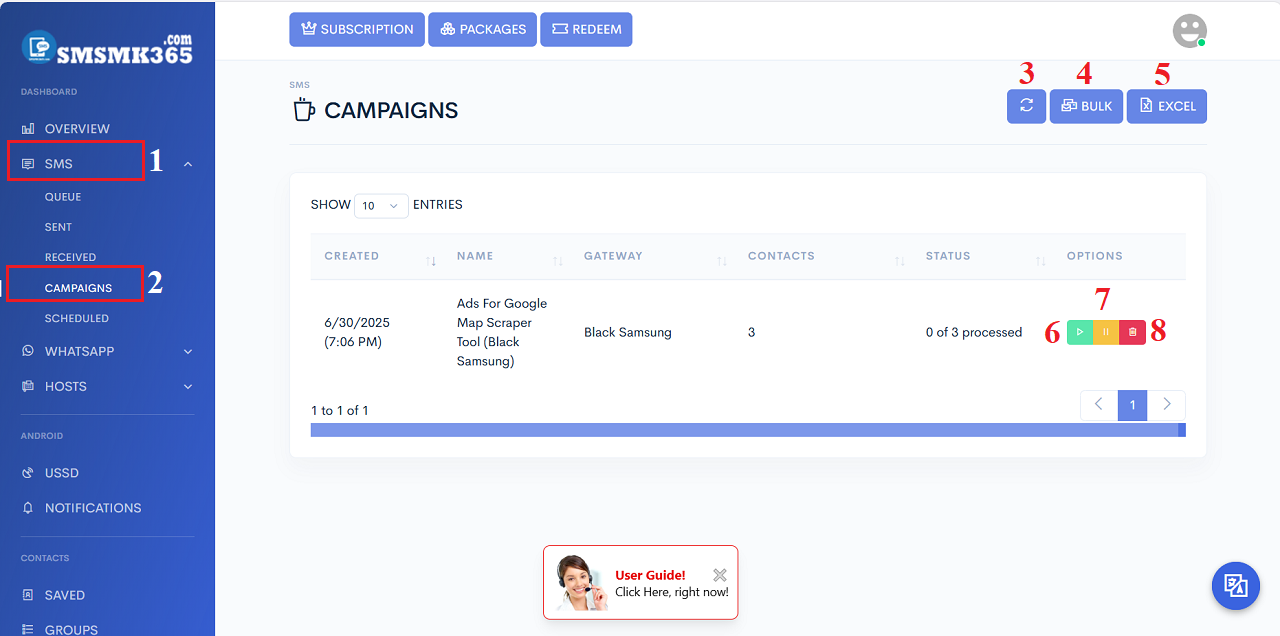Delete the campaign with red trash button
Screen dimensions: 1280x636
[x=1132, y=332]
